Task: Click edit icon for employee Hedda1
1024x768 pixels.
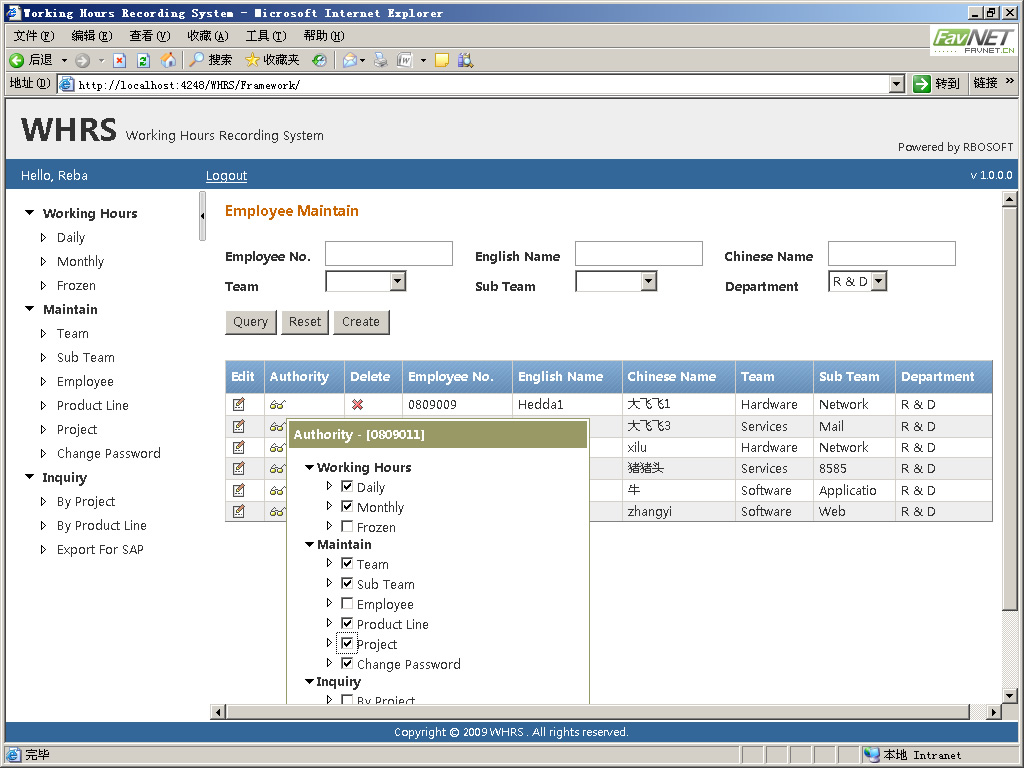Action: 239,404
